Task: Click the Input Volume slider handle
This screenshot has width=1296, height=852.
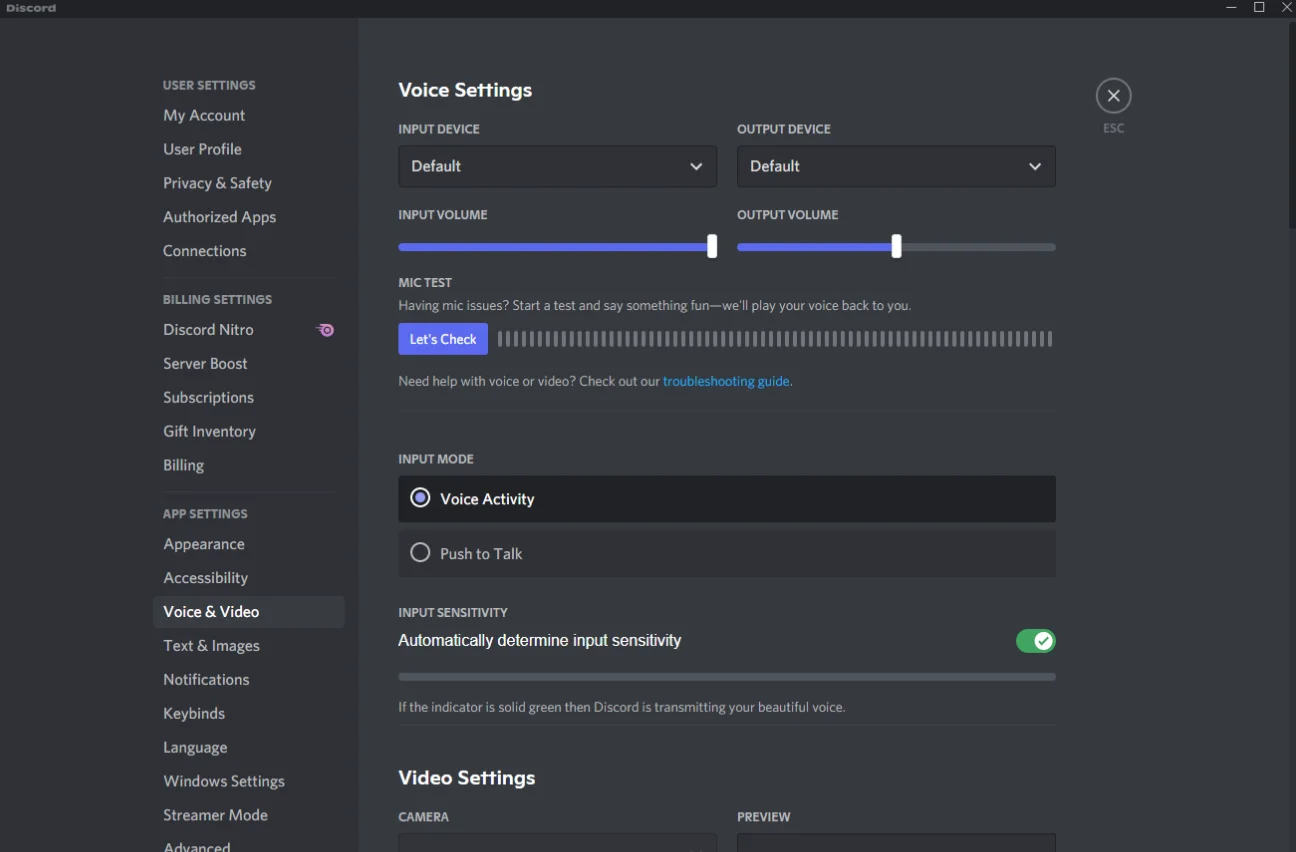Action: pyautogui.click(x=712, y=246)
